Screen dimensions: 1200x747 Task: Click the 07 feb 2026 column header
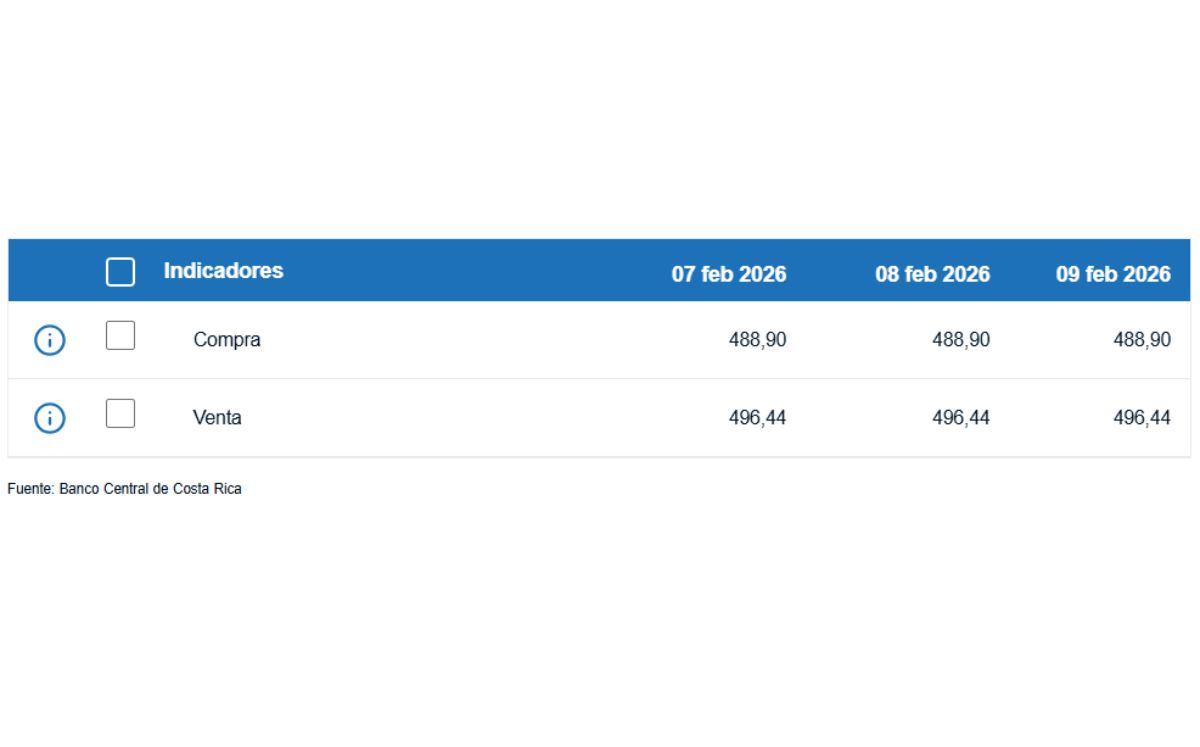coord(728,274)
